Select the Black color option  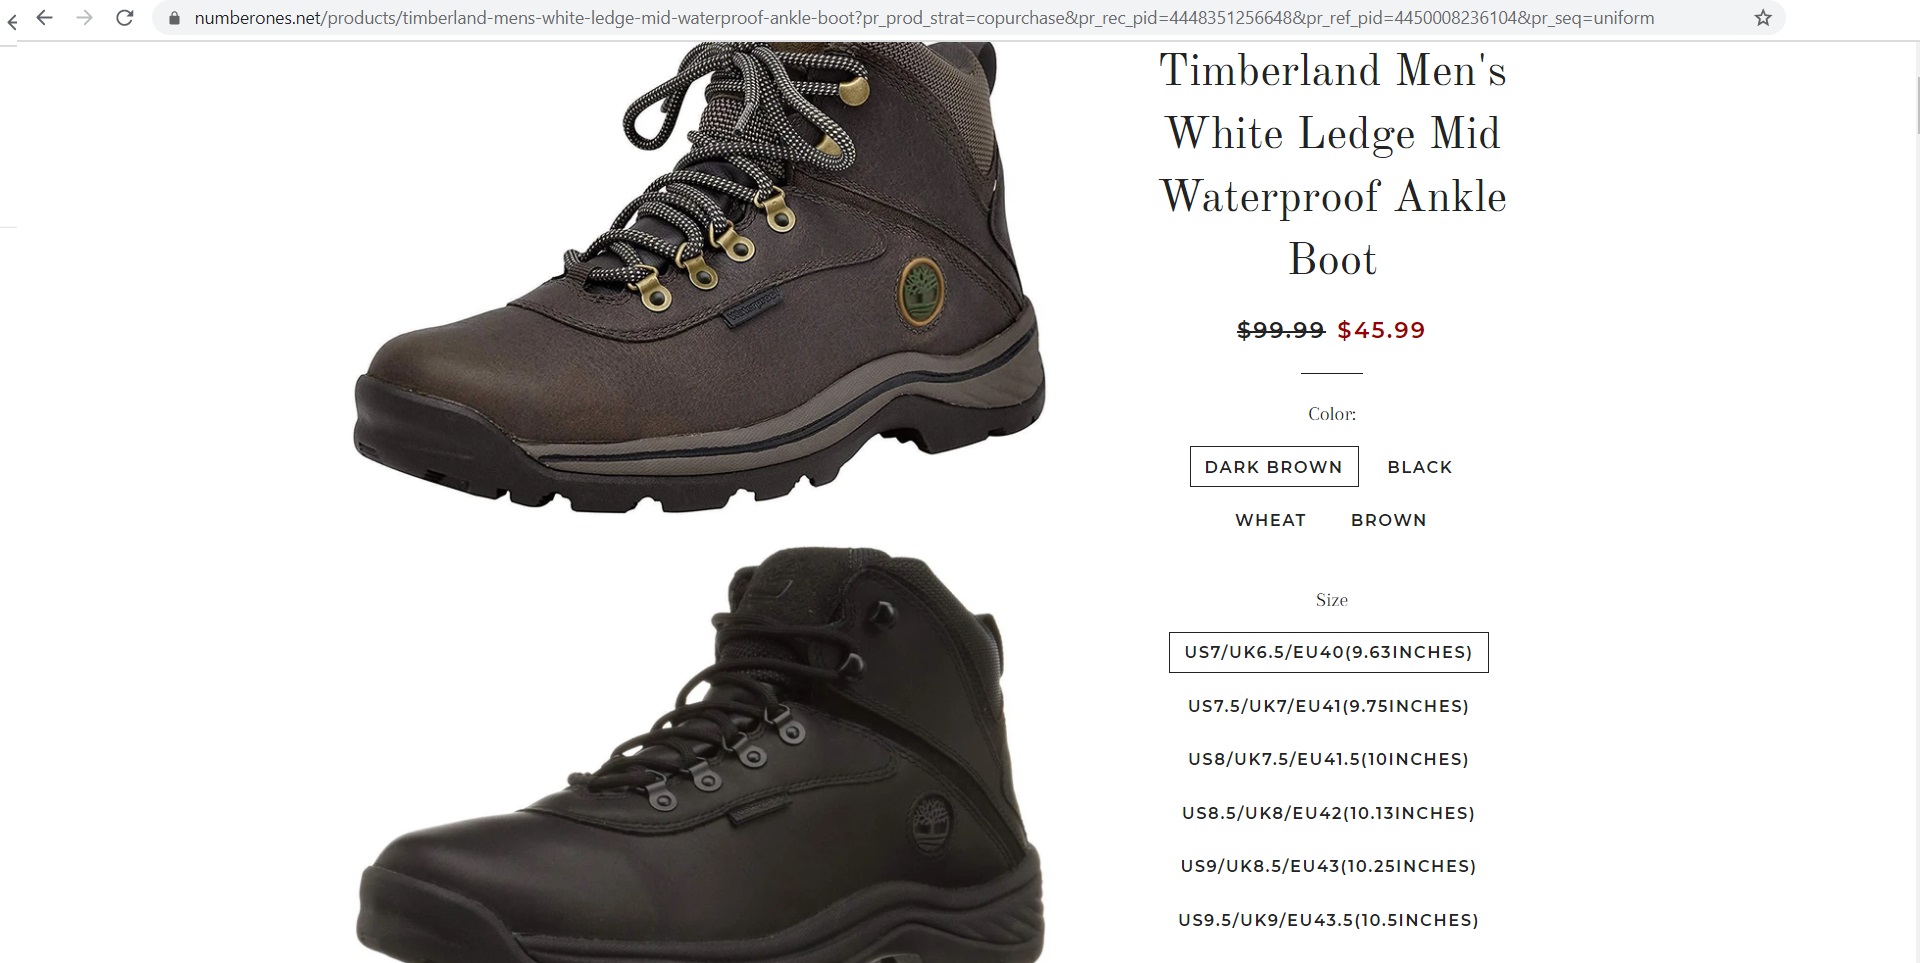click(x=1419, y=467)
